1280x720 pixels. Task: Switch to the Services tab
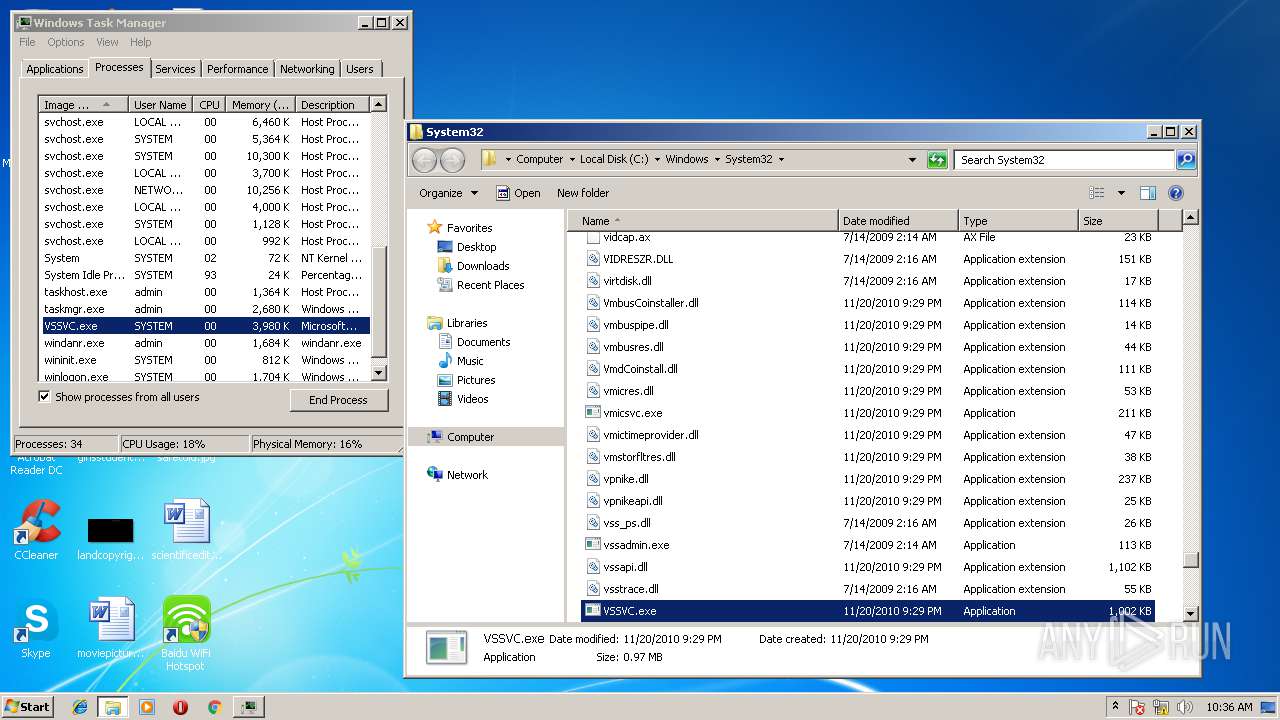[175, 69]
